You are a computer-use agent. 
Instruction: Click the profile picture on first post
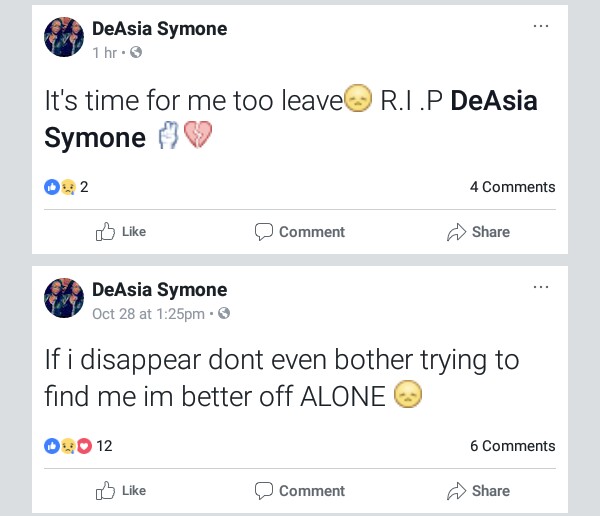[x=64, y=38]
